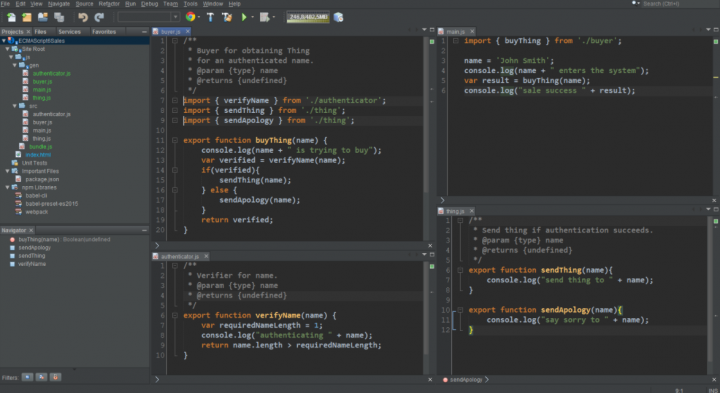Focus the Search field in top right
The image size is (720, 393).
coord(680,4)
